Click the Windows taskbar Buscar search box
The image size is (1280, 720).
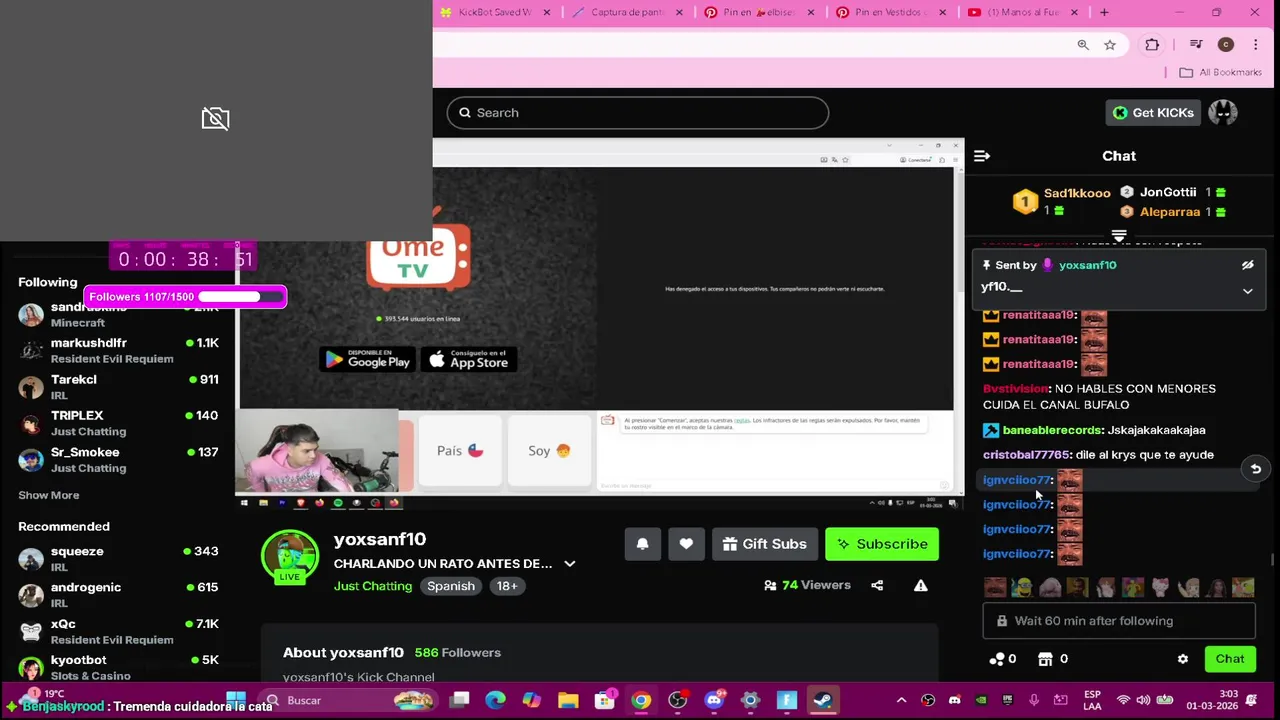point(350,700)
